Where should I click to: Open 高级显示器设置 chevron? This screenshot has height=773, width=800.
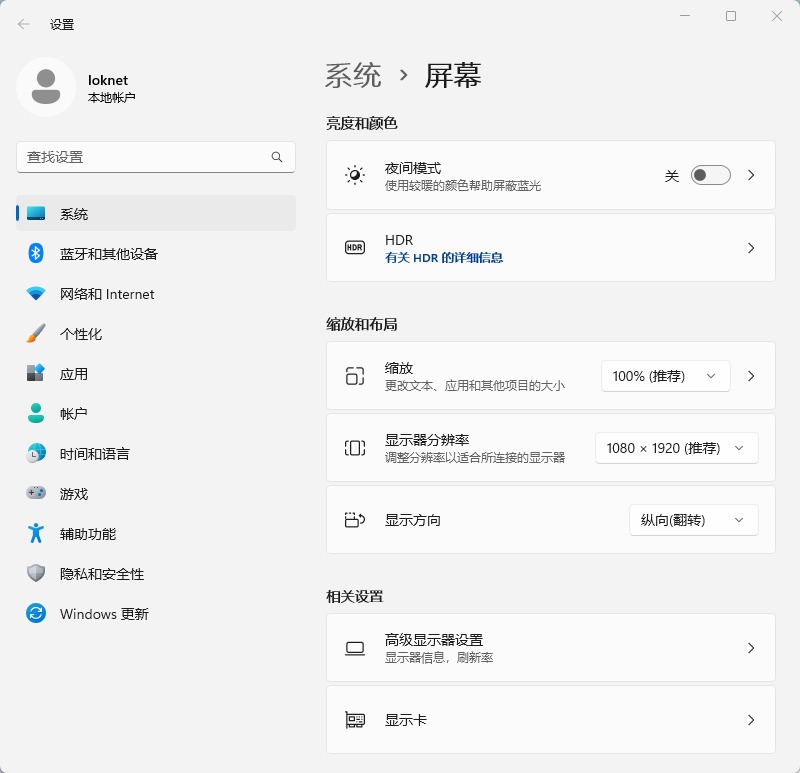(x=751, y=648)
